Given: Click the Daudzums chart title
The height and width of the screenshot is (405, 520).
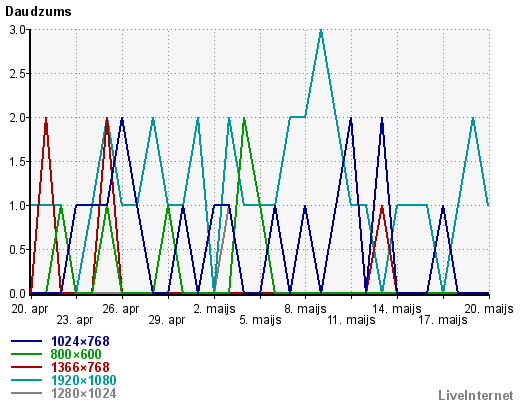Looking at the screenshot, I should pyautogui.click(x=38, y=12).
